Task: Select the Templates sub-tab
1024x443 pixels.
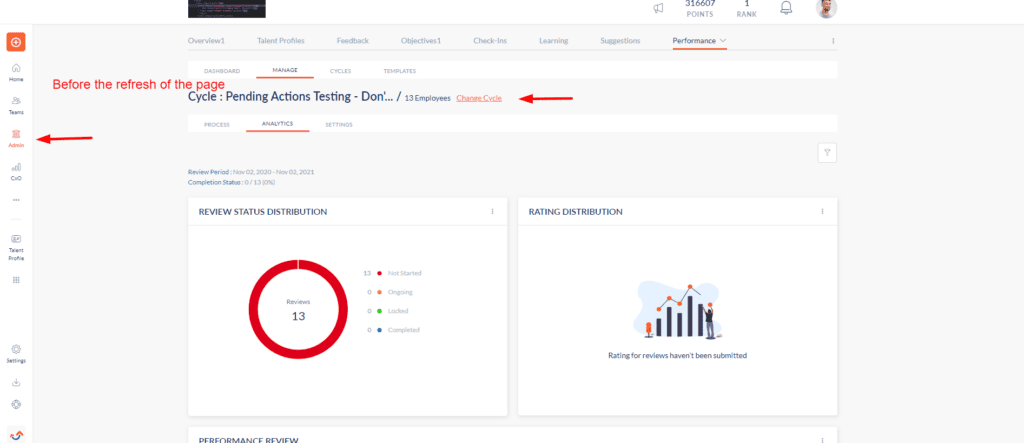Action: tap(400, 71)
